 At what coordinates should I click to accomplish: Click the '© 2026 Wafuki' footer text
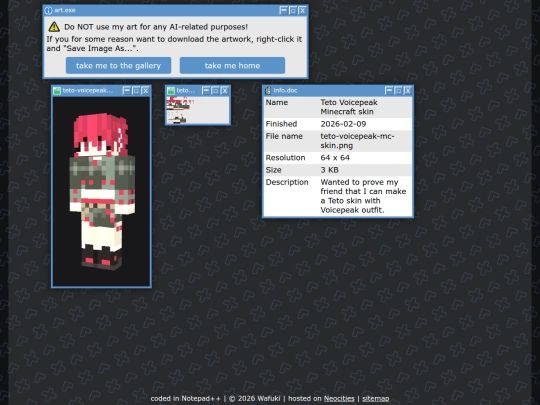coord(255,398)
